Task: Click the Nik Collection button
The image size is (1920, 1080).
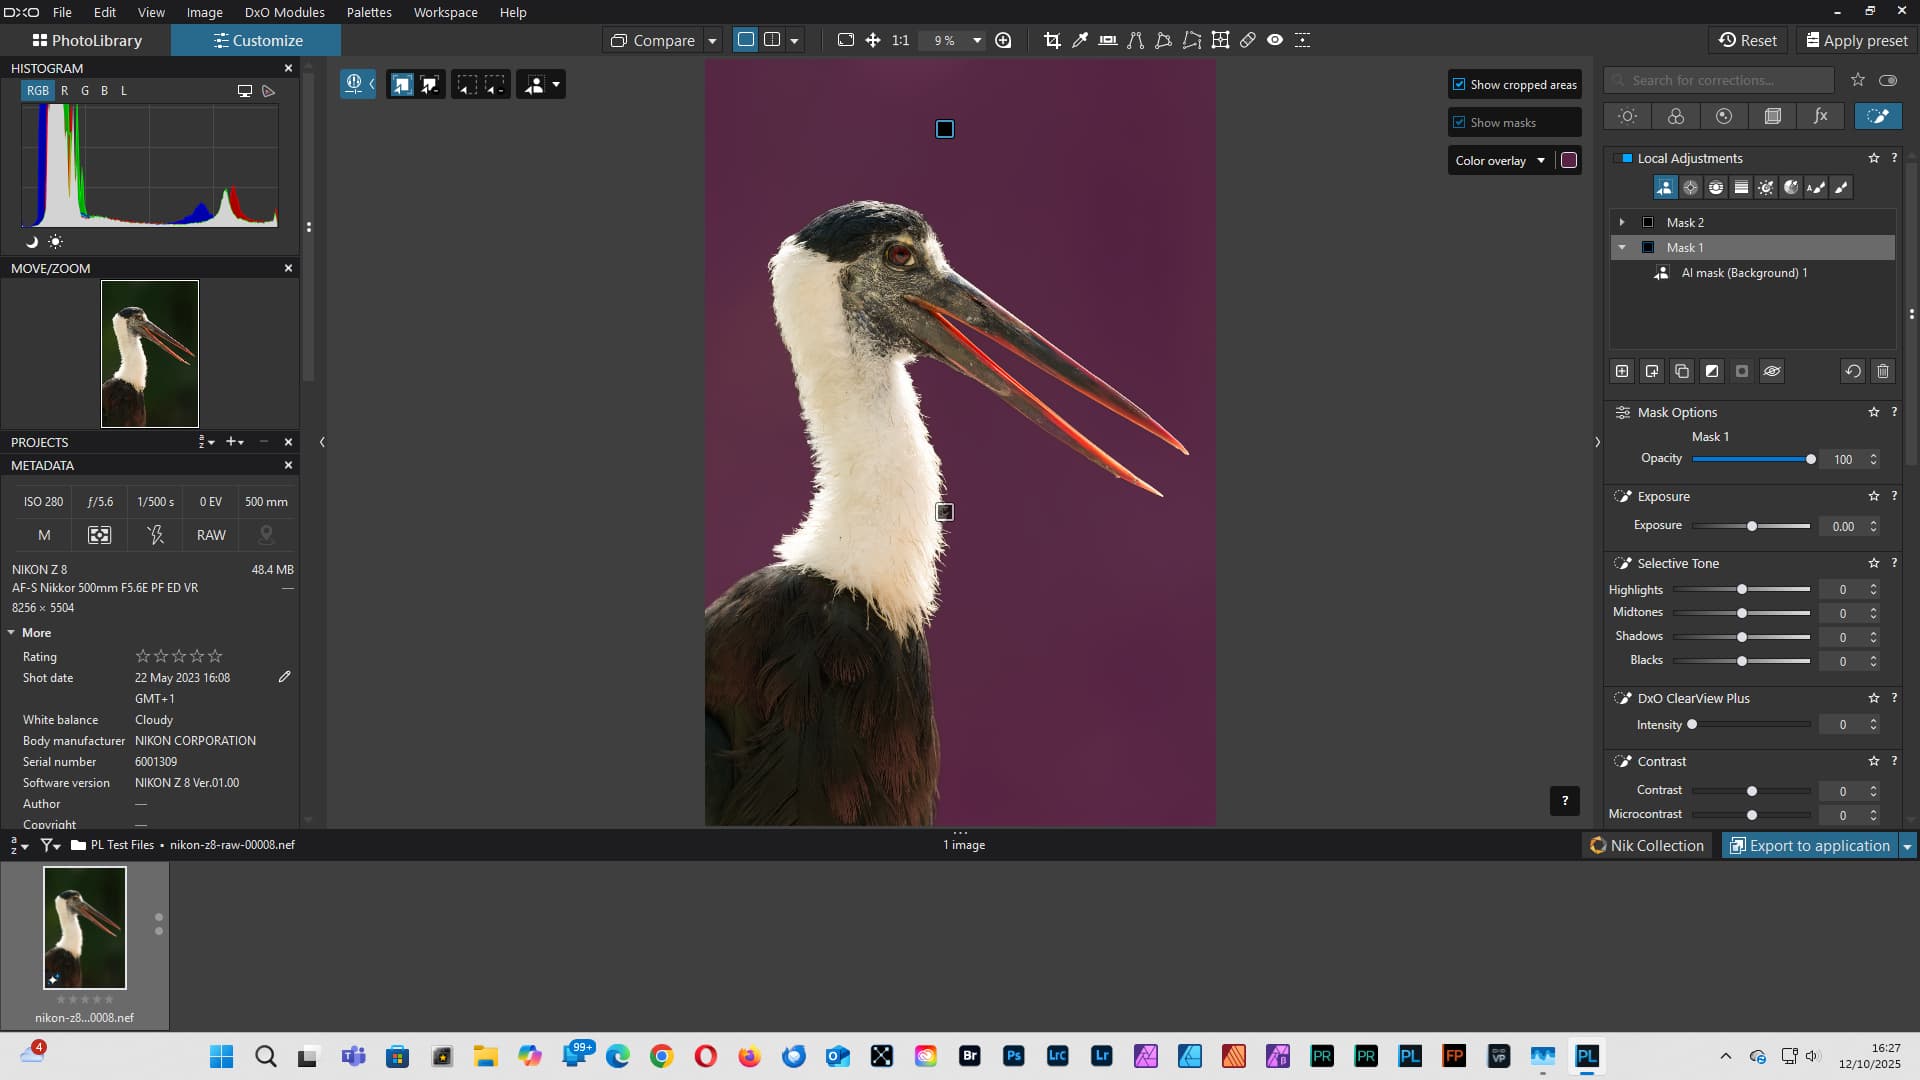Action: click(x=1647, y=845)
